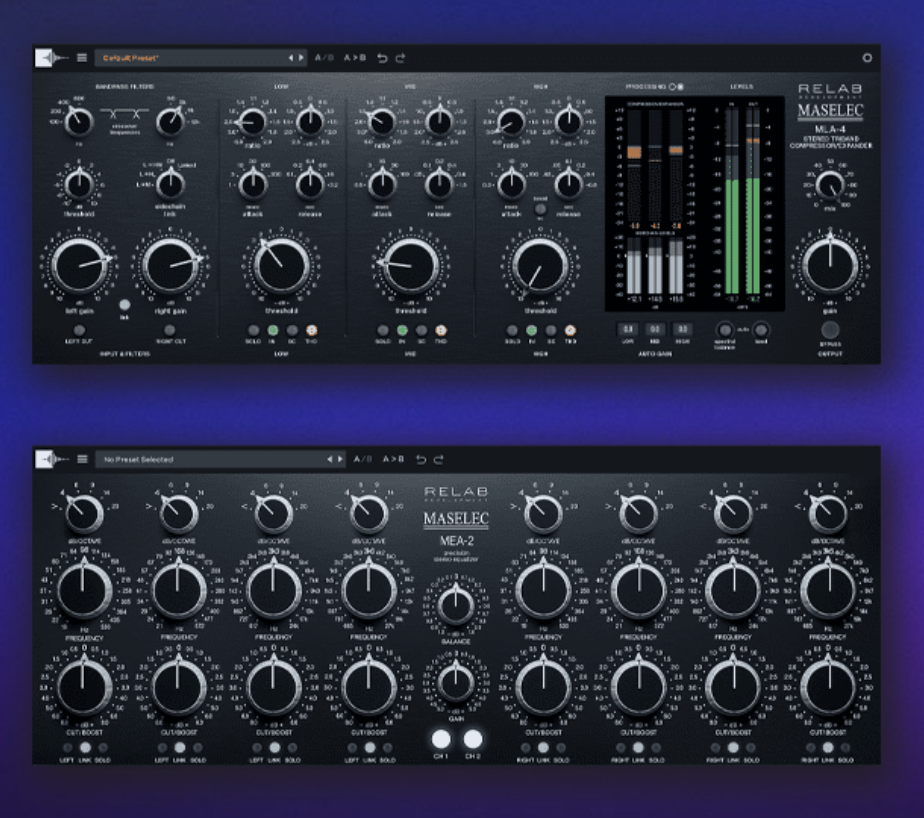
Task: Enable the auto gain level button
Action: (x=761, y=329)
